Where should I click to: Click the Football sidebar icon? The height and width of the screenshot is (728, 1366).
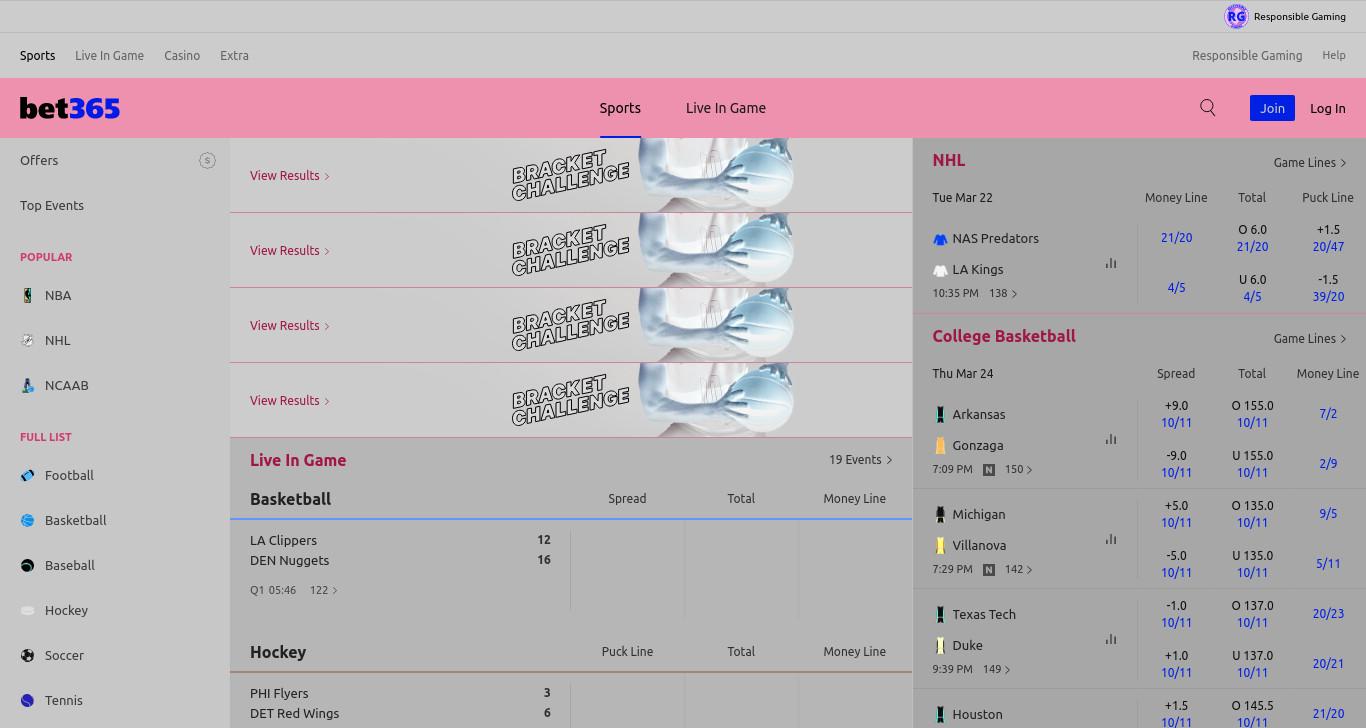(28, 475)
